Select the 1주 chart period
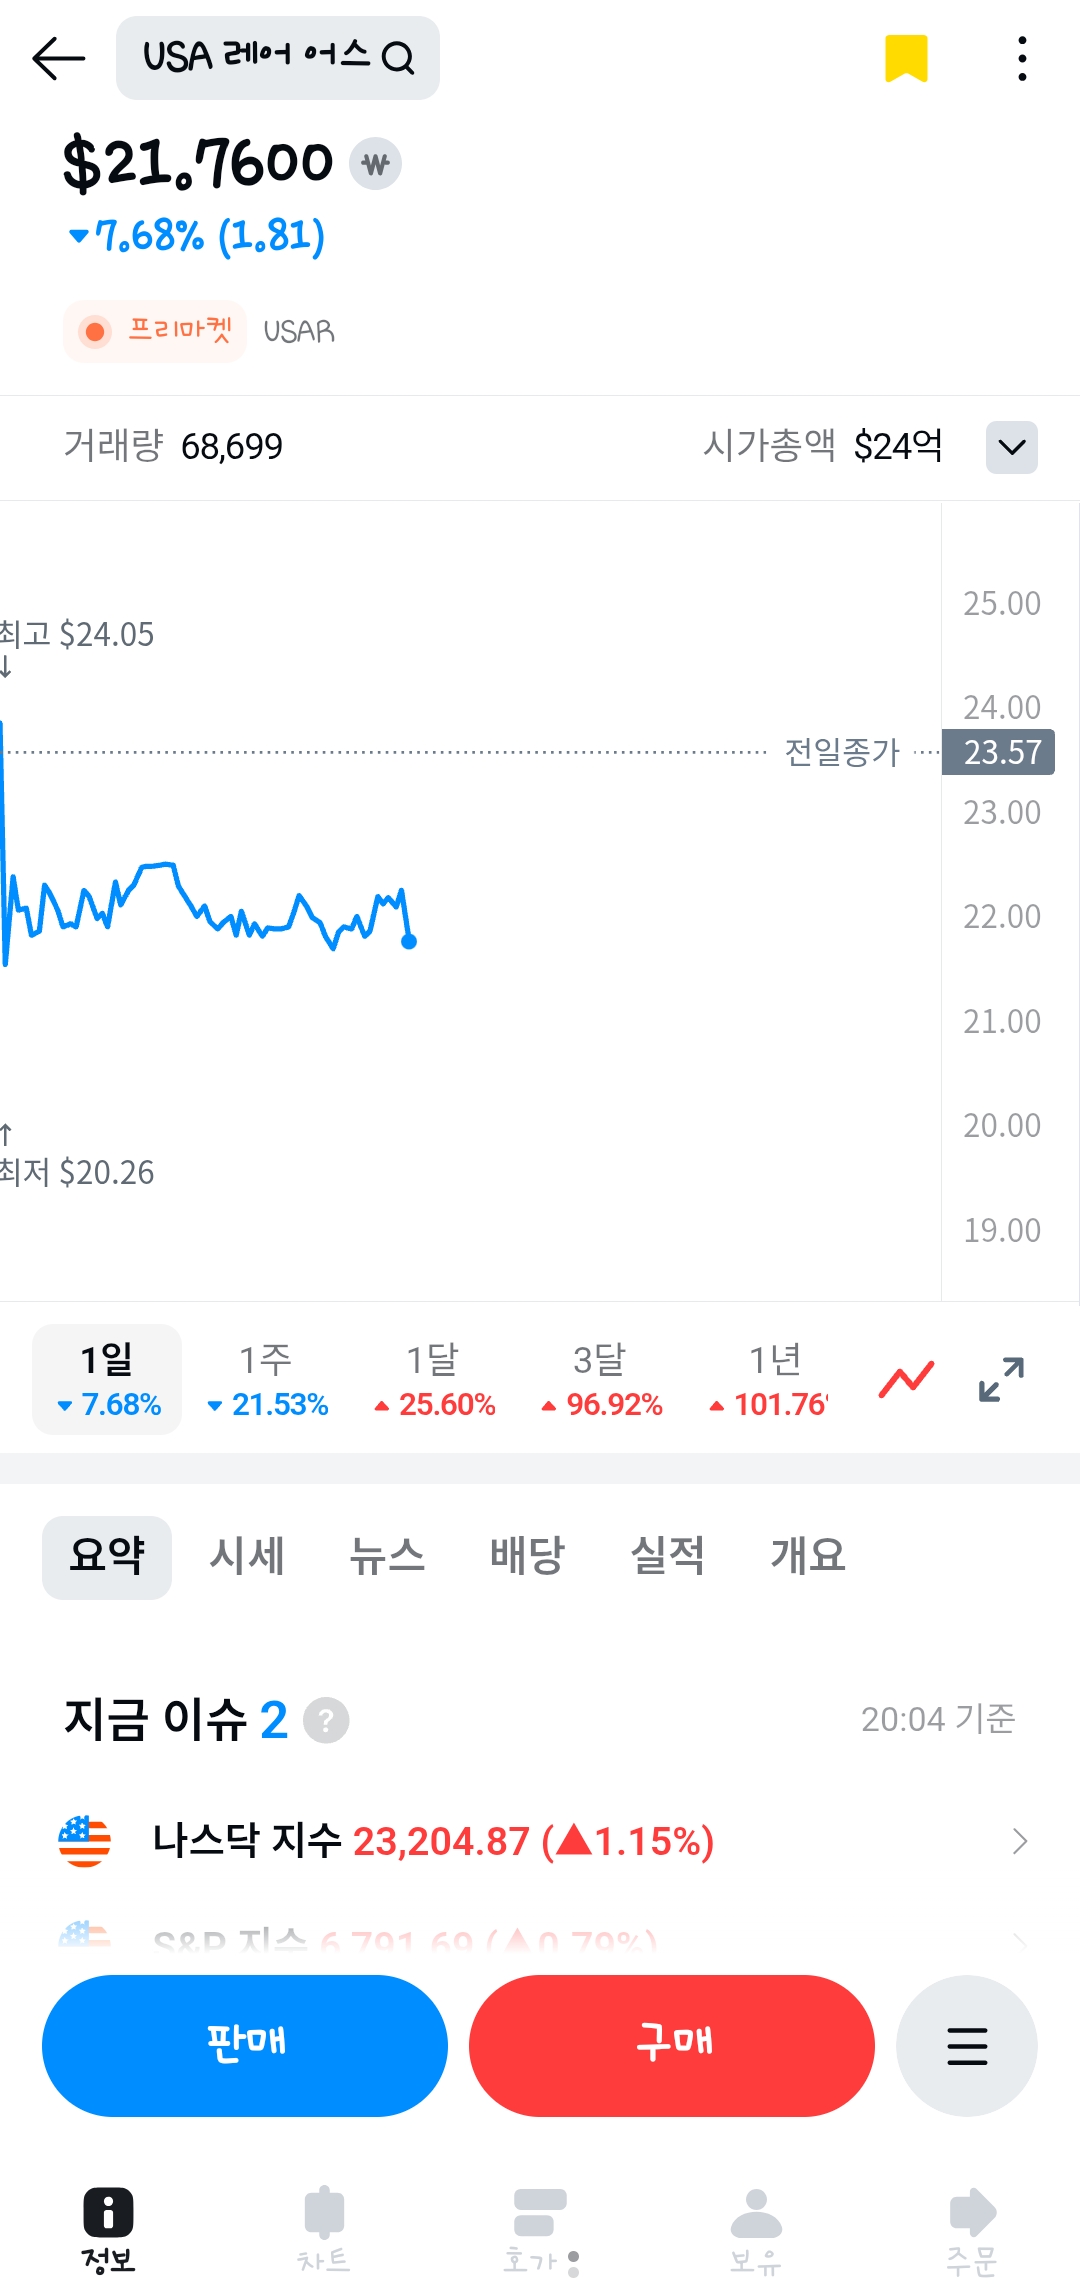The image size is (1080, 2284). (x=267, y=1380)
